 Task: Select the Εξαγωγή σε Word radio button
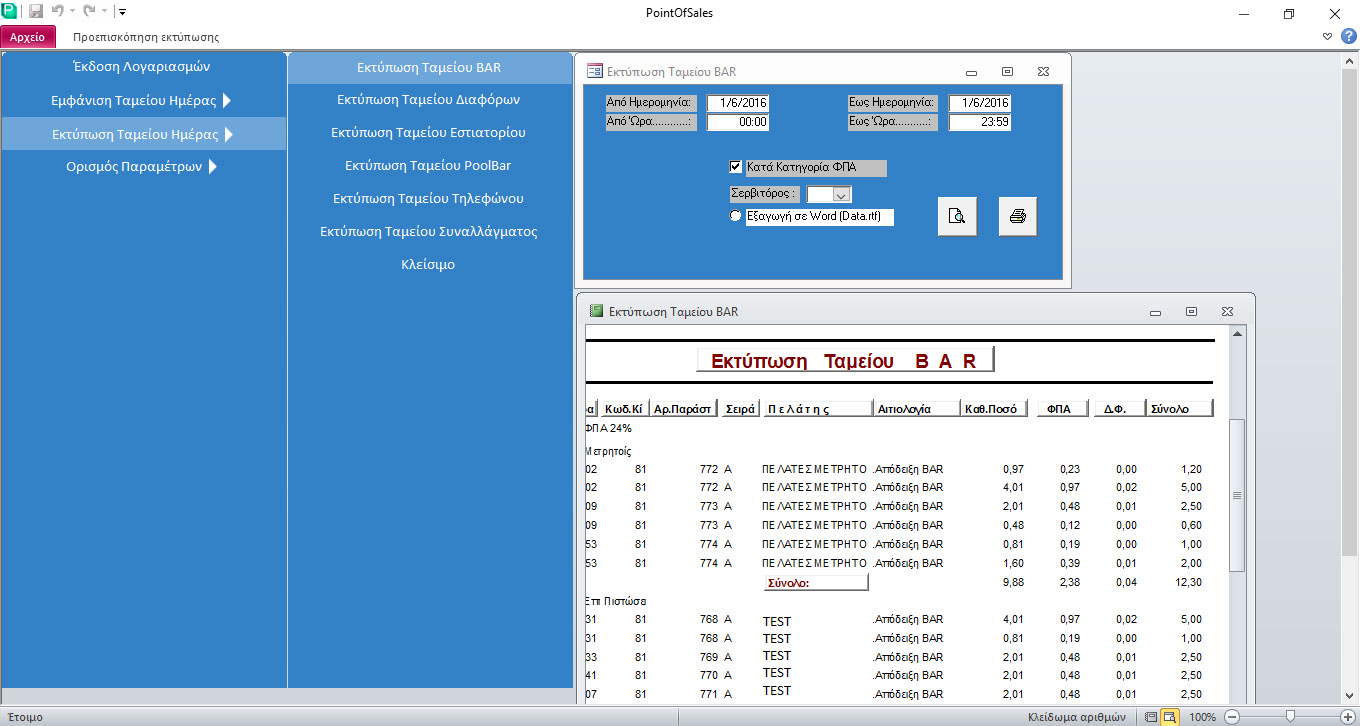pos(737,216)
